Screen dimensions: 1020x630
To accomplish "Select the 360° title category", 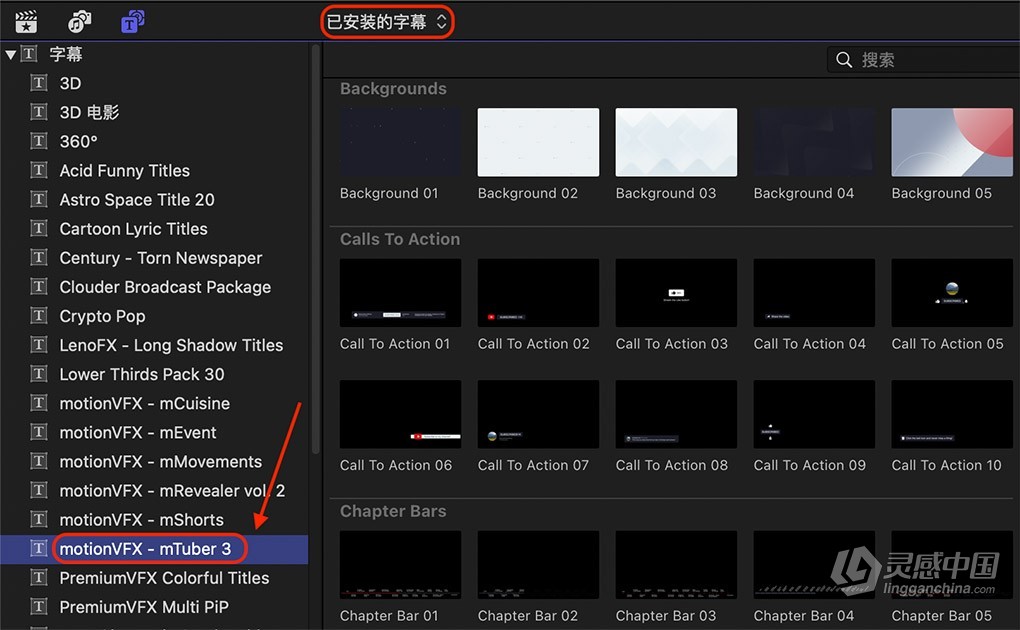I will click(x=78, y=141).
